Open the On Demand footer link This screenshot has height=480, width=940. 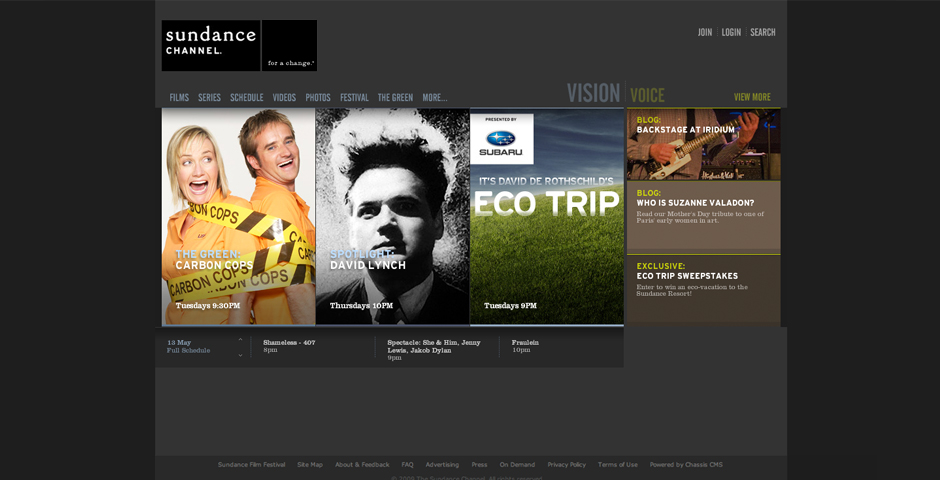(x=517, y=464)
